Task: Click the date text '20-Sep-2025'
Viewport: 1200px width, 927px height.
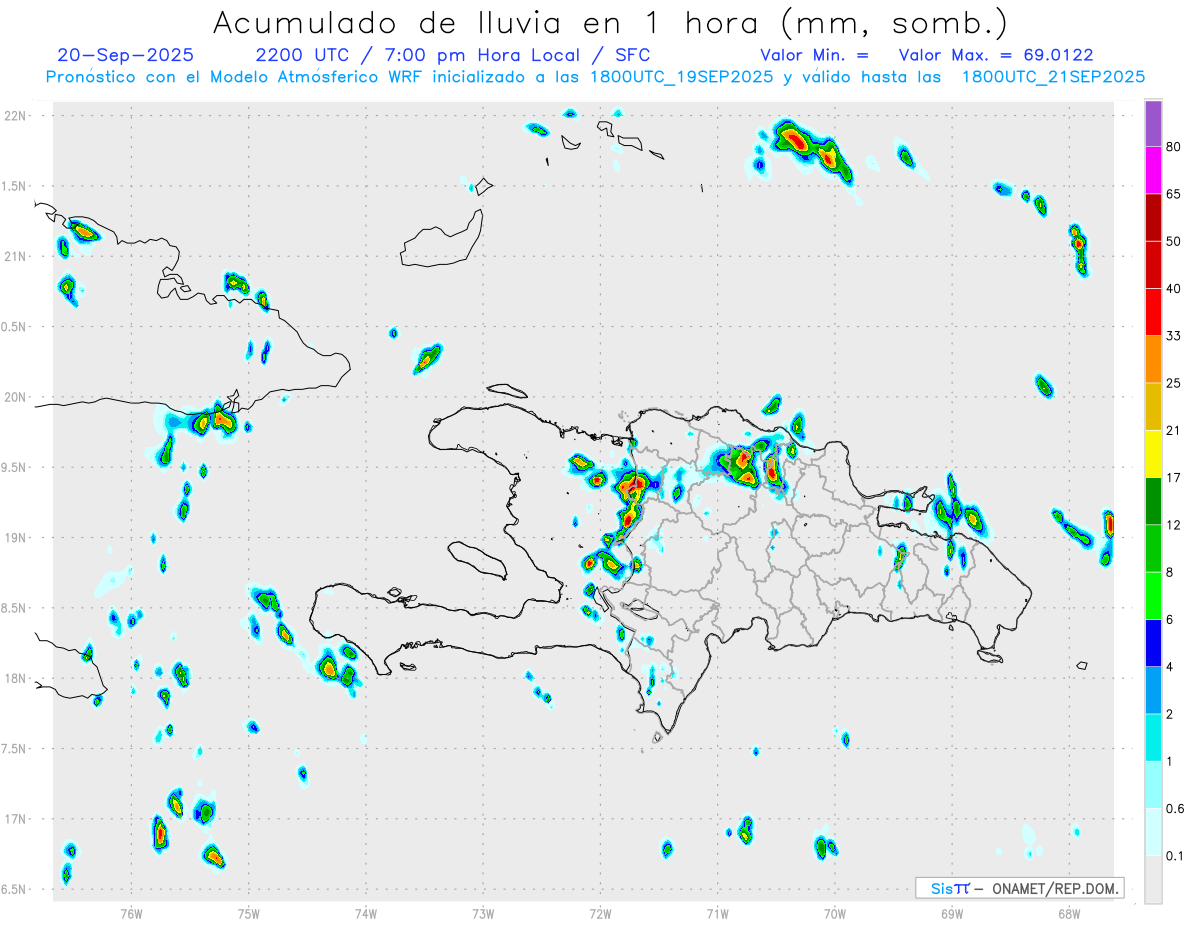Action: click(126, 55)
